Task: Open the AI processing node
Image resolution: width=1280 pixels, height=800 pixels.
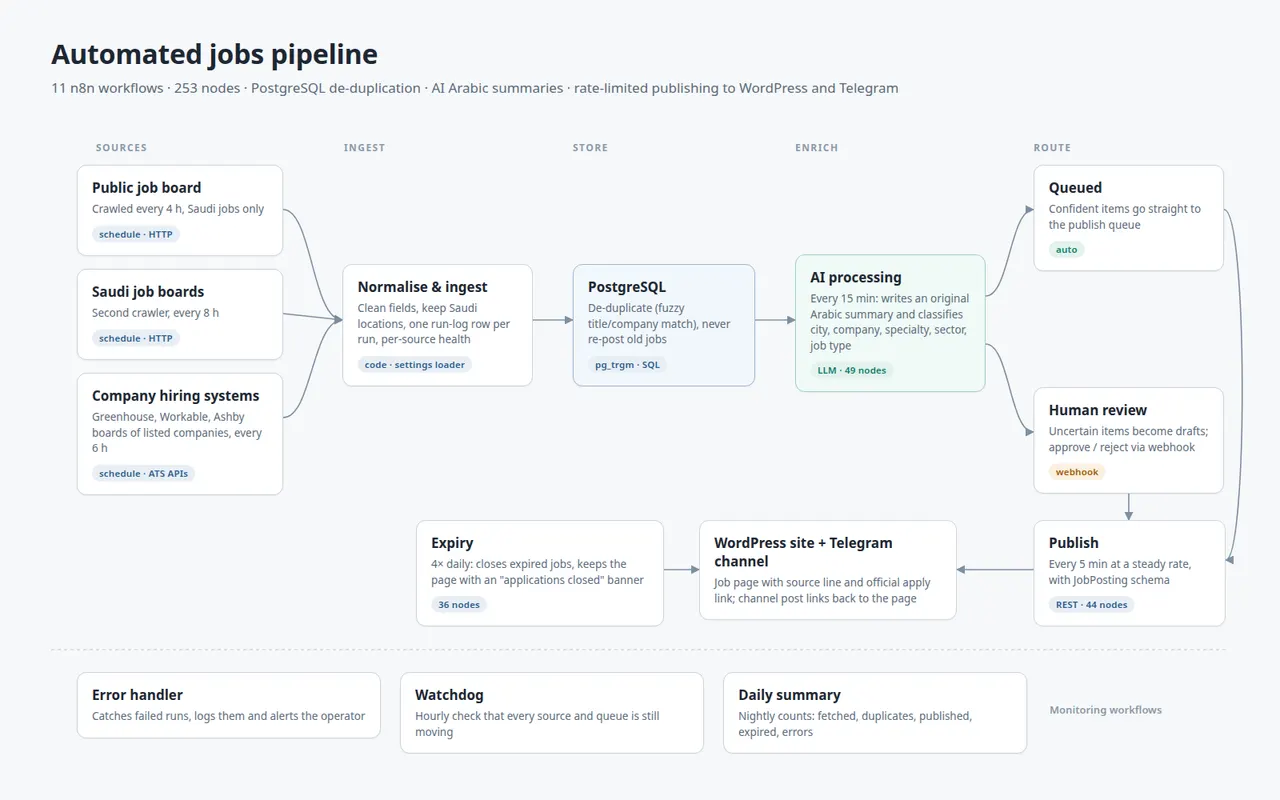Action: 890,323
